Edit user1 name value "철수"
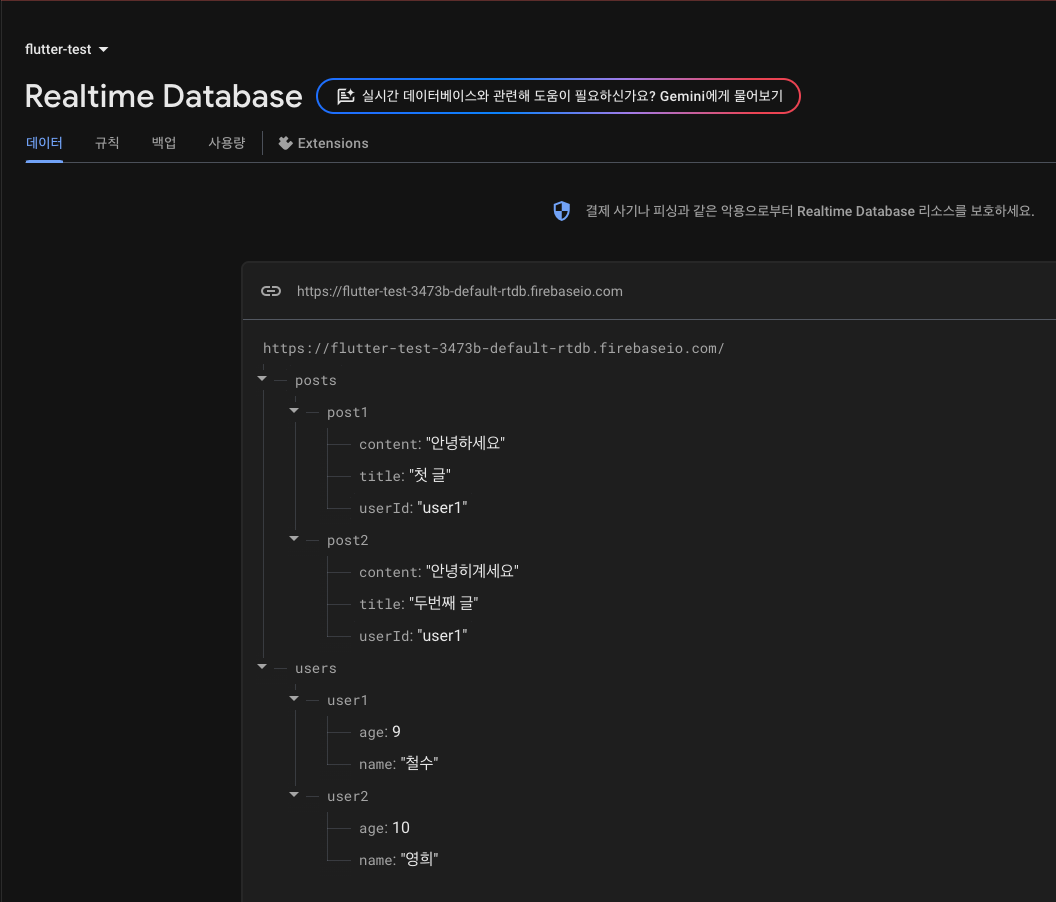This screenshot has width=1056, height=902. (419, 763)
